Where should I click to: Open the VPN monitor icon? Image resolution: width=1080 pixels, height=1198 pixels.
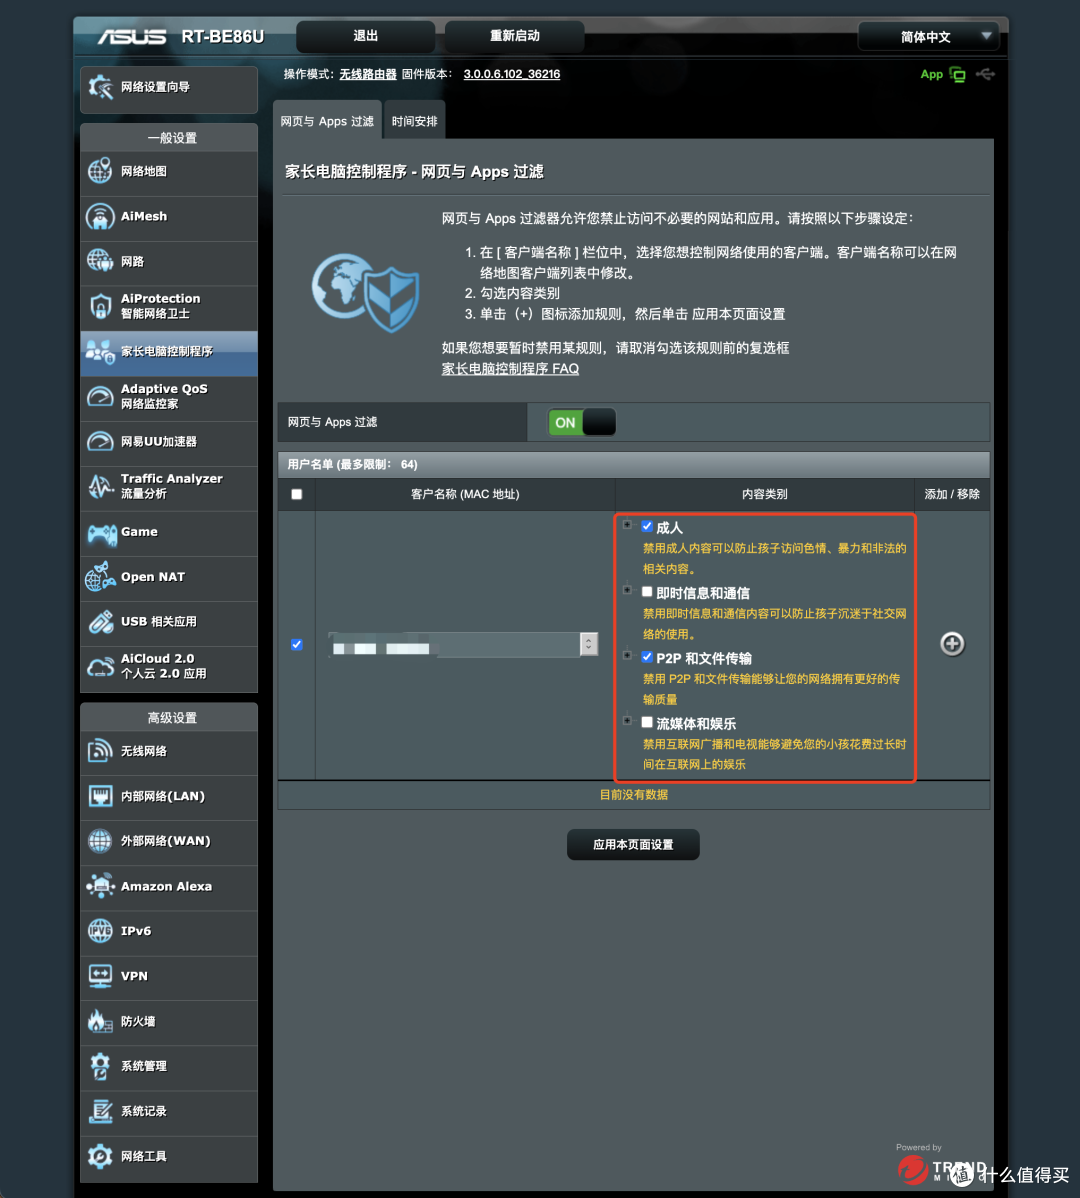(x=100, y=976)
